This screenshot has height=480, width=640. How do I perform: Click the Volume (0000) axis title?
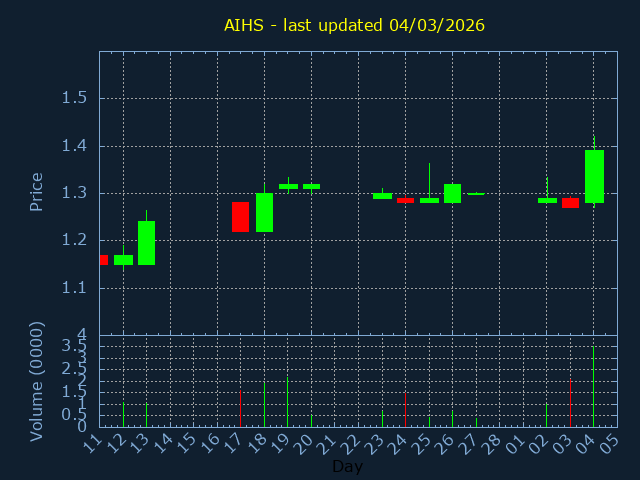36,382
